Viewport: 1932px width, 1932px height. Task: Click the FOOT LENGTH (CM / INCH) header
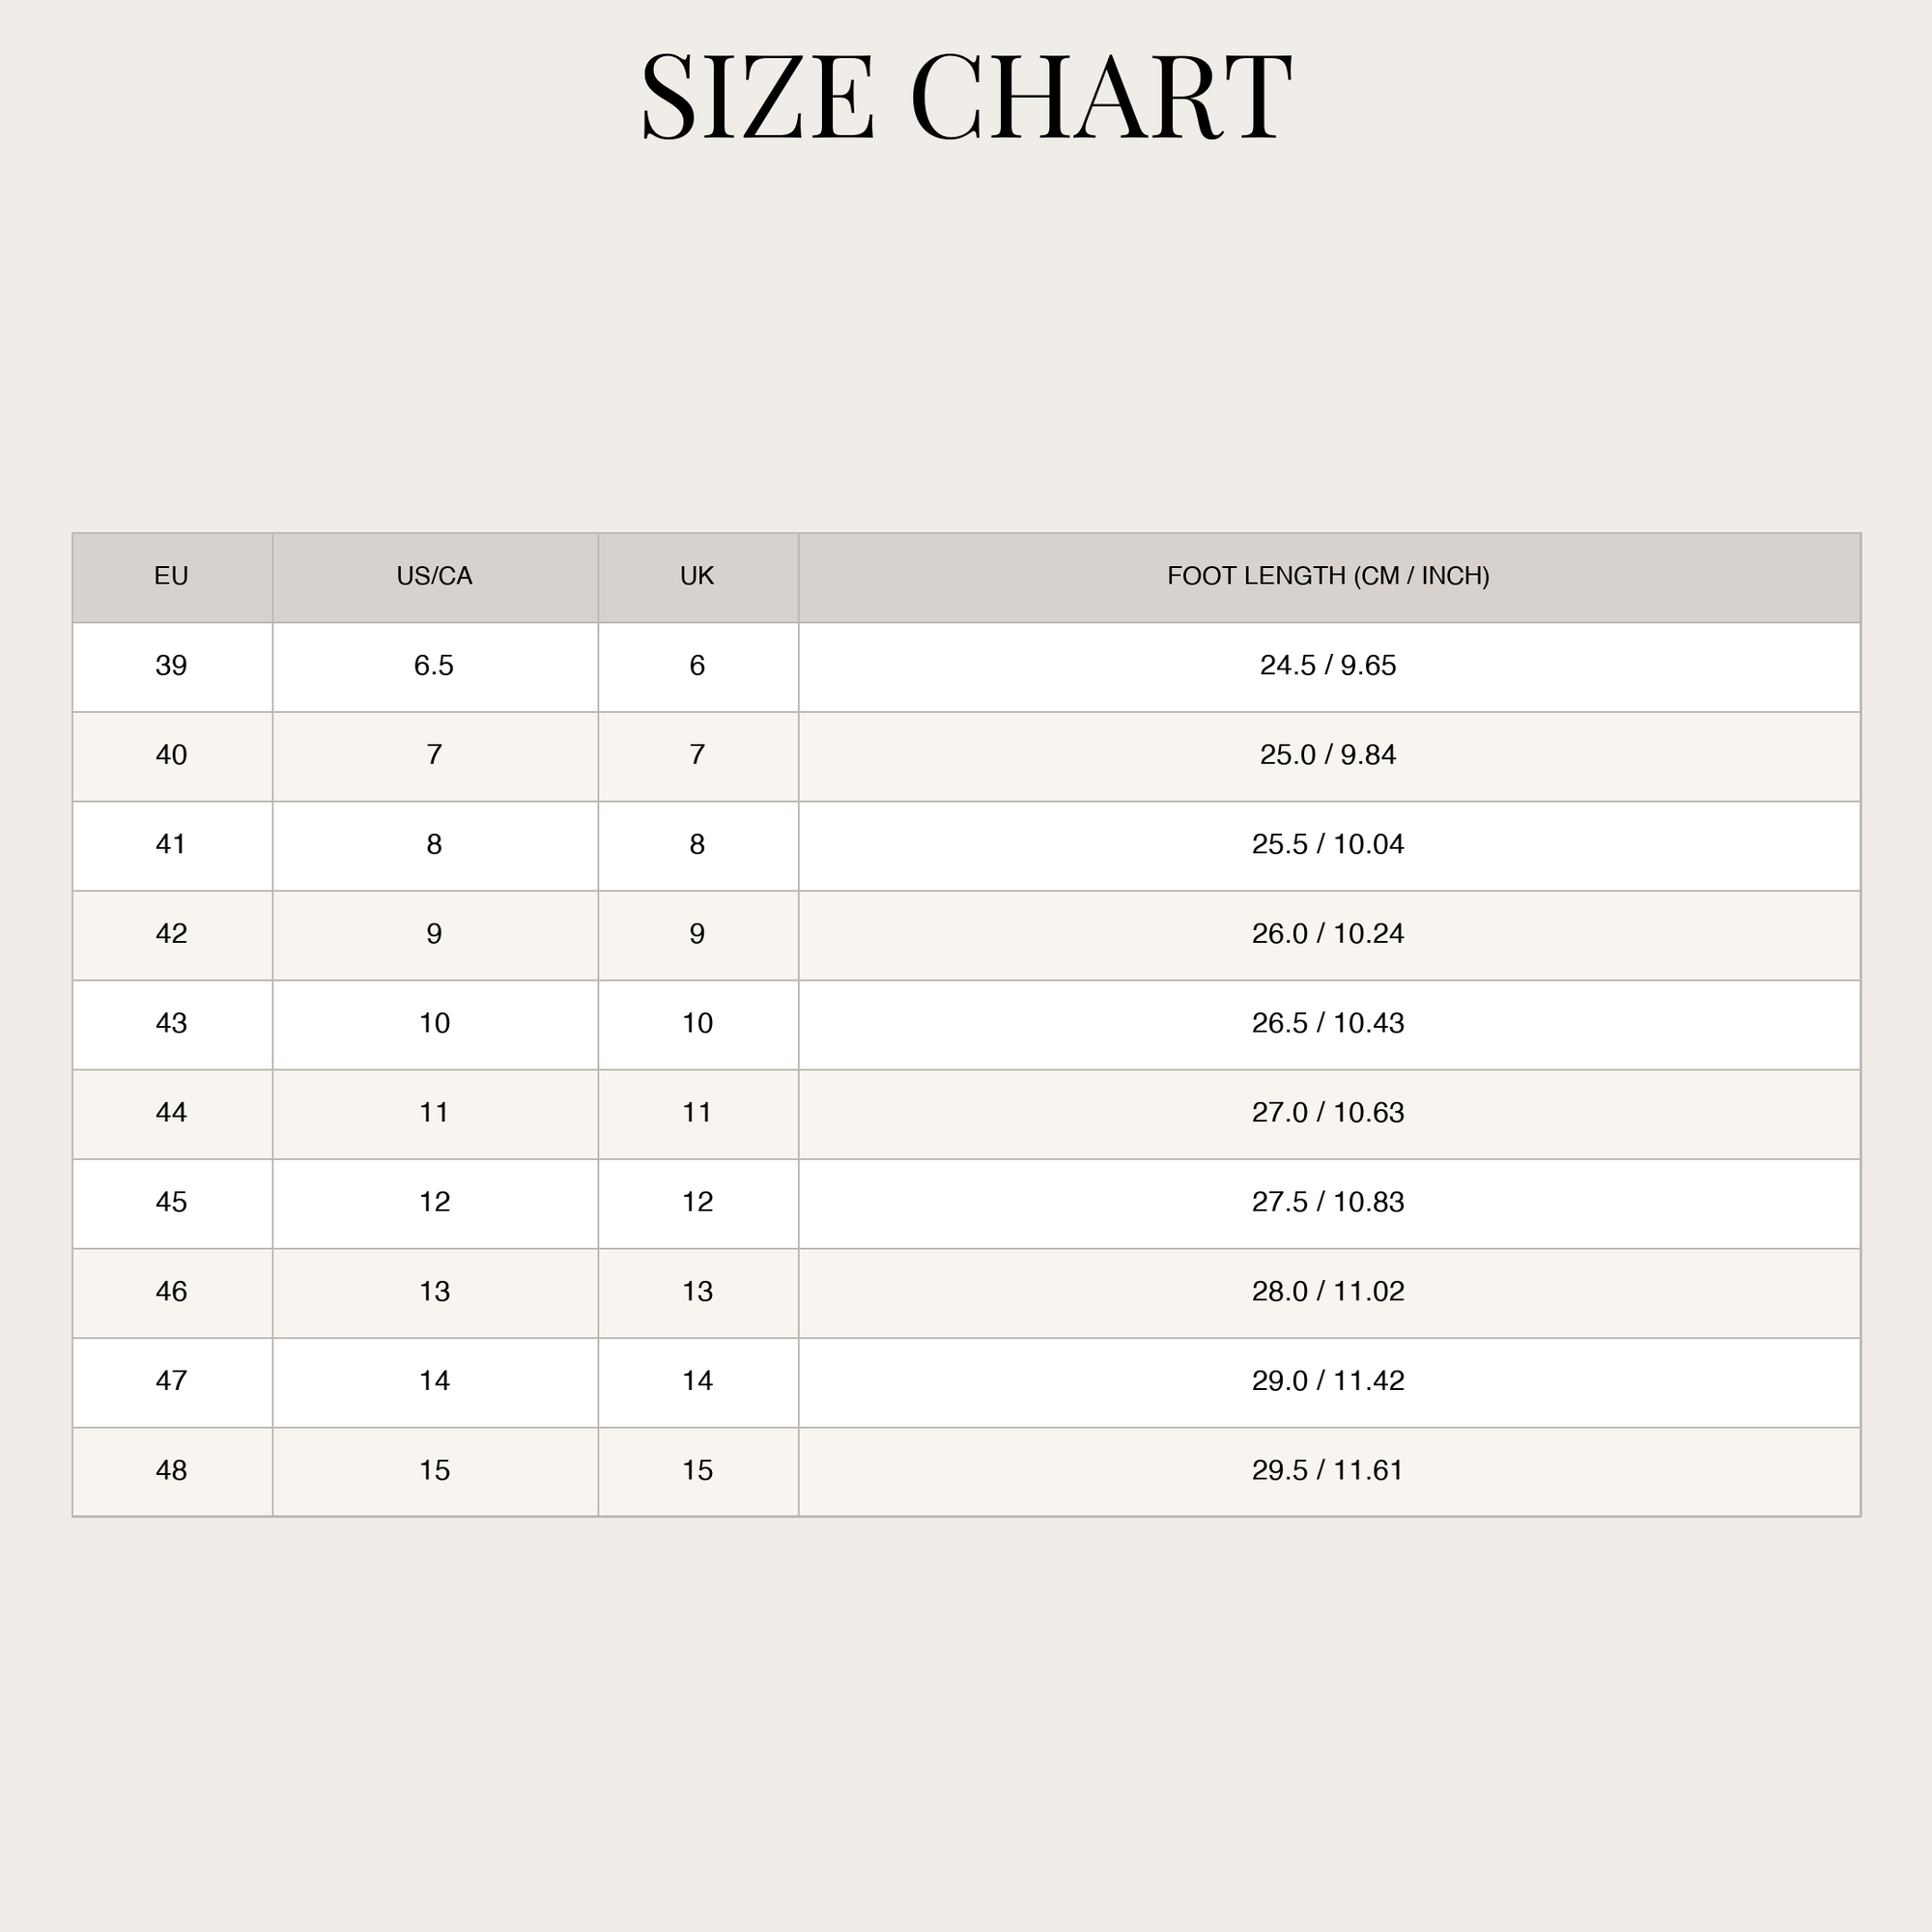(x=1328, y=577)
